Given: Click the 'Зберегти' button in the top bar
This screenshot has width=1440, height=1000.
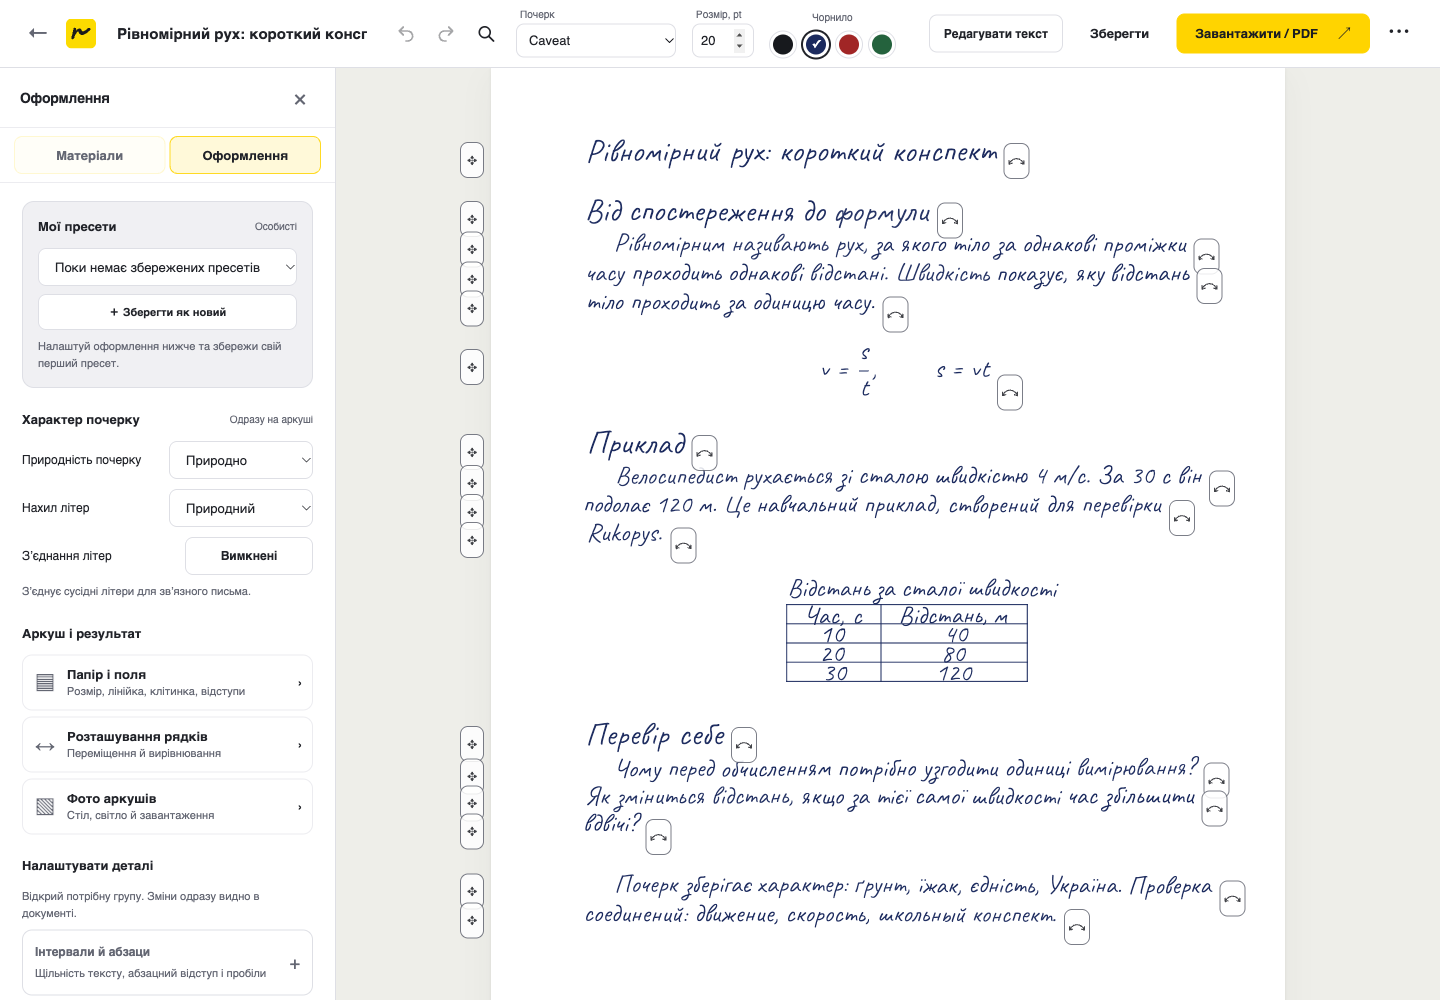Looking at the screenshot, I should (x=1119, y=34).
